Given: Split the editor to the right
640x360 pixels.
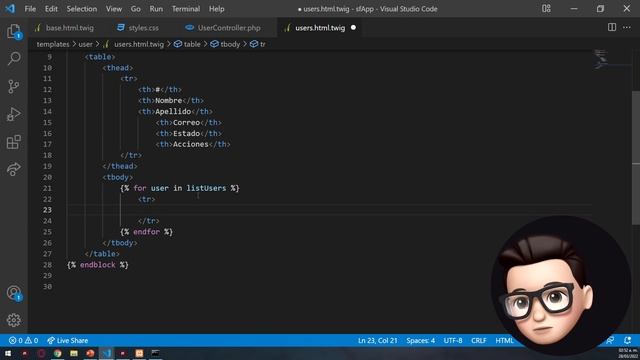Looking at the screenshot, I should coord(612,27).
